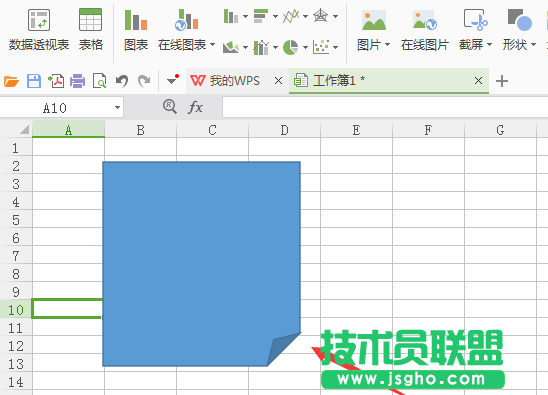The width and height of the screenshot is (548, 395).
Task: Click the pie chart icon
Action: (291, 47)
